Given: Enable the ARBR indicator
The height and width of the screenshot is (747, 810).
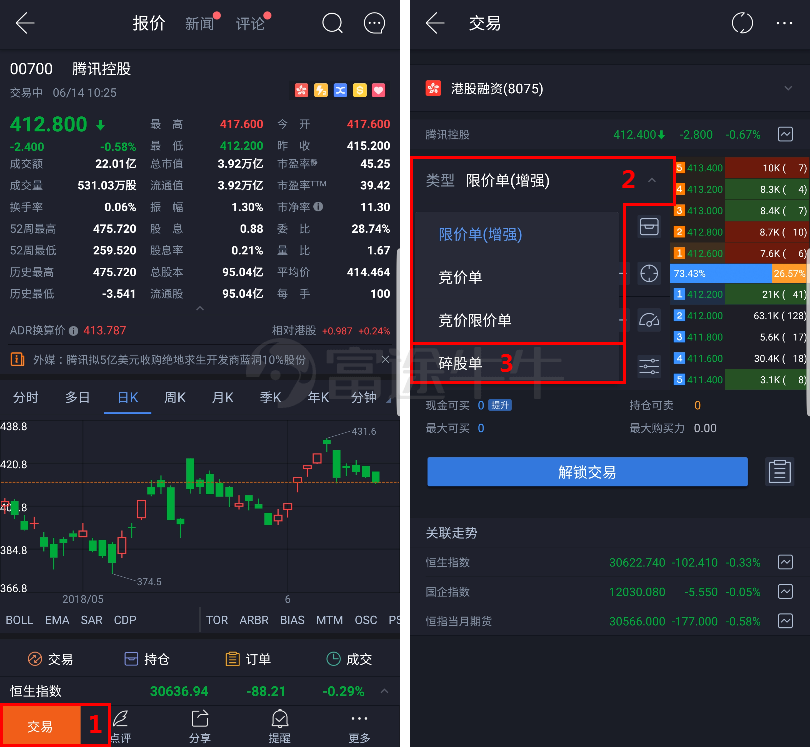Looking at the screenshot, I should click(254, 620).
